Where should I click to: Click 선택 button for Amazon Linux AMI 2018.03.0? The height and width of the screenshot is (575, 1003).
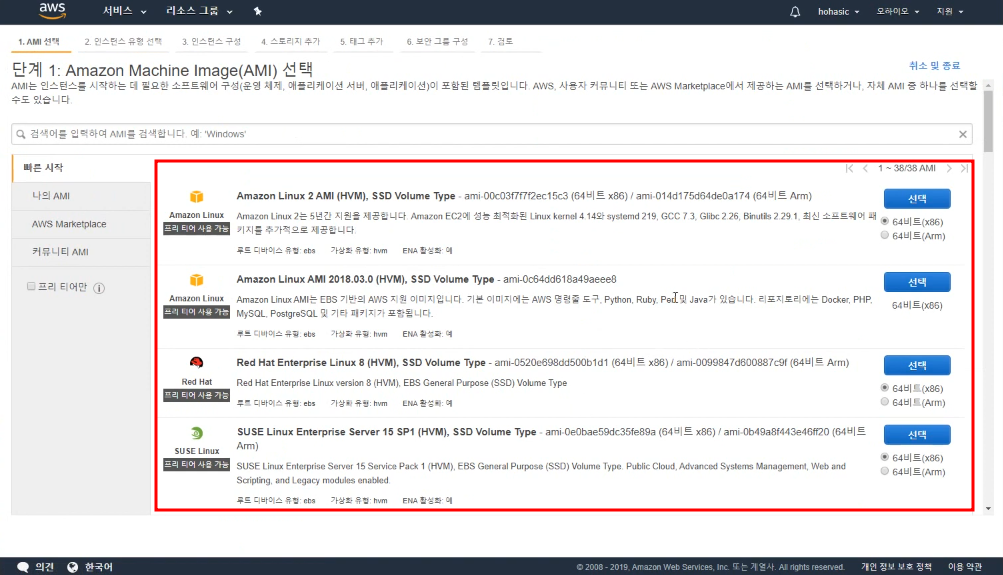(917, 282)
